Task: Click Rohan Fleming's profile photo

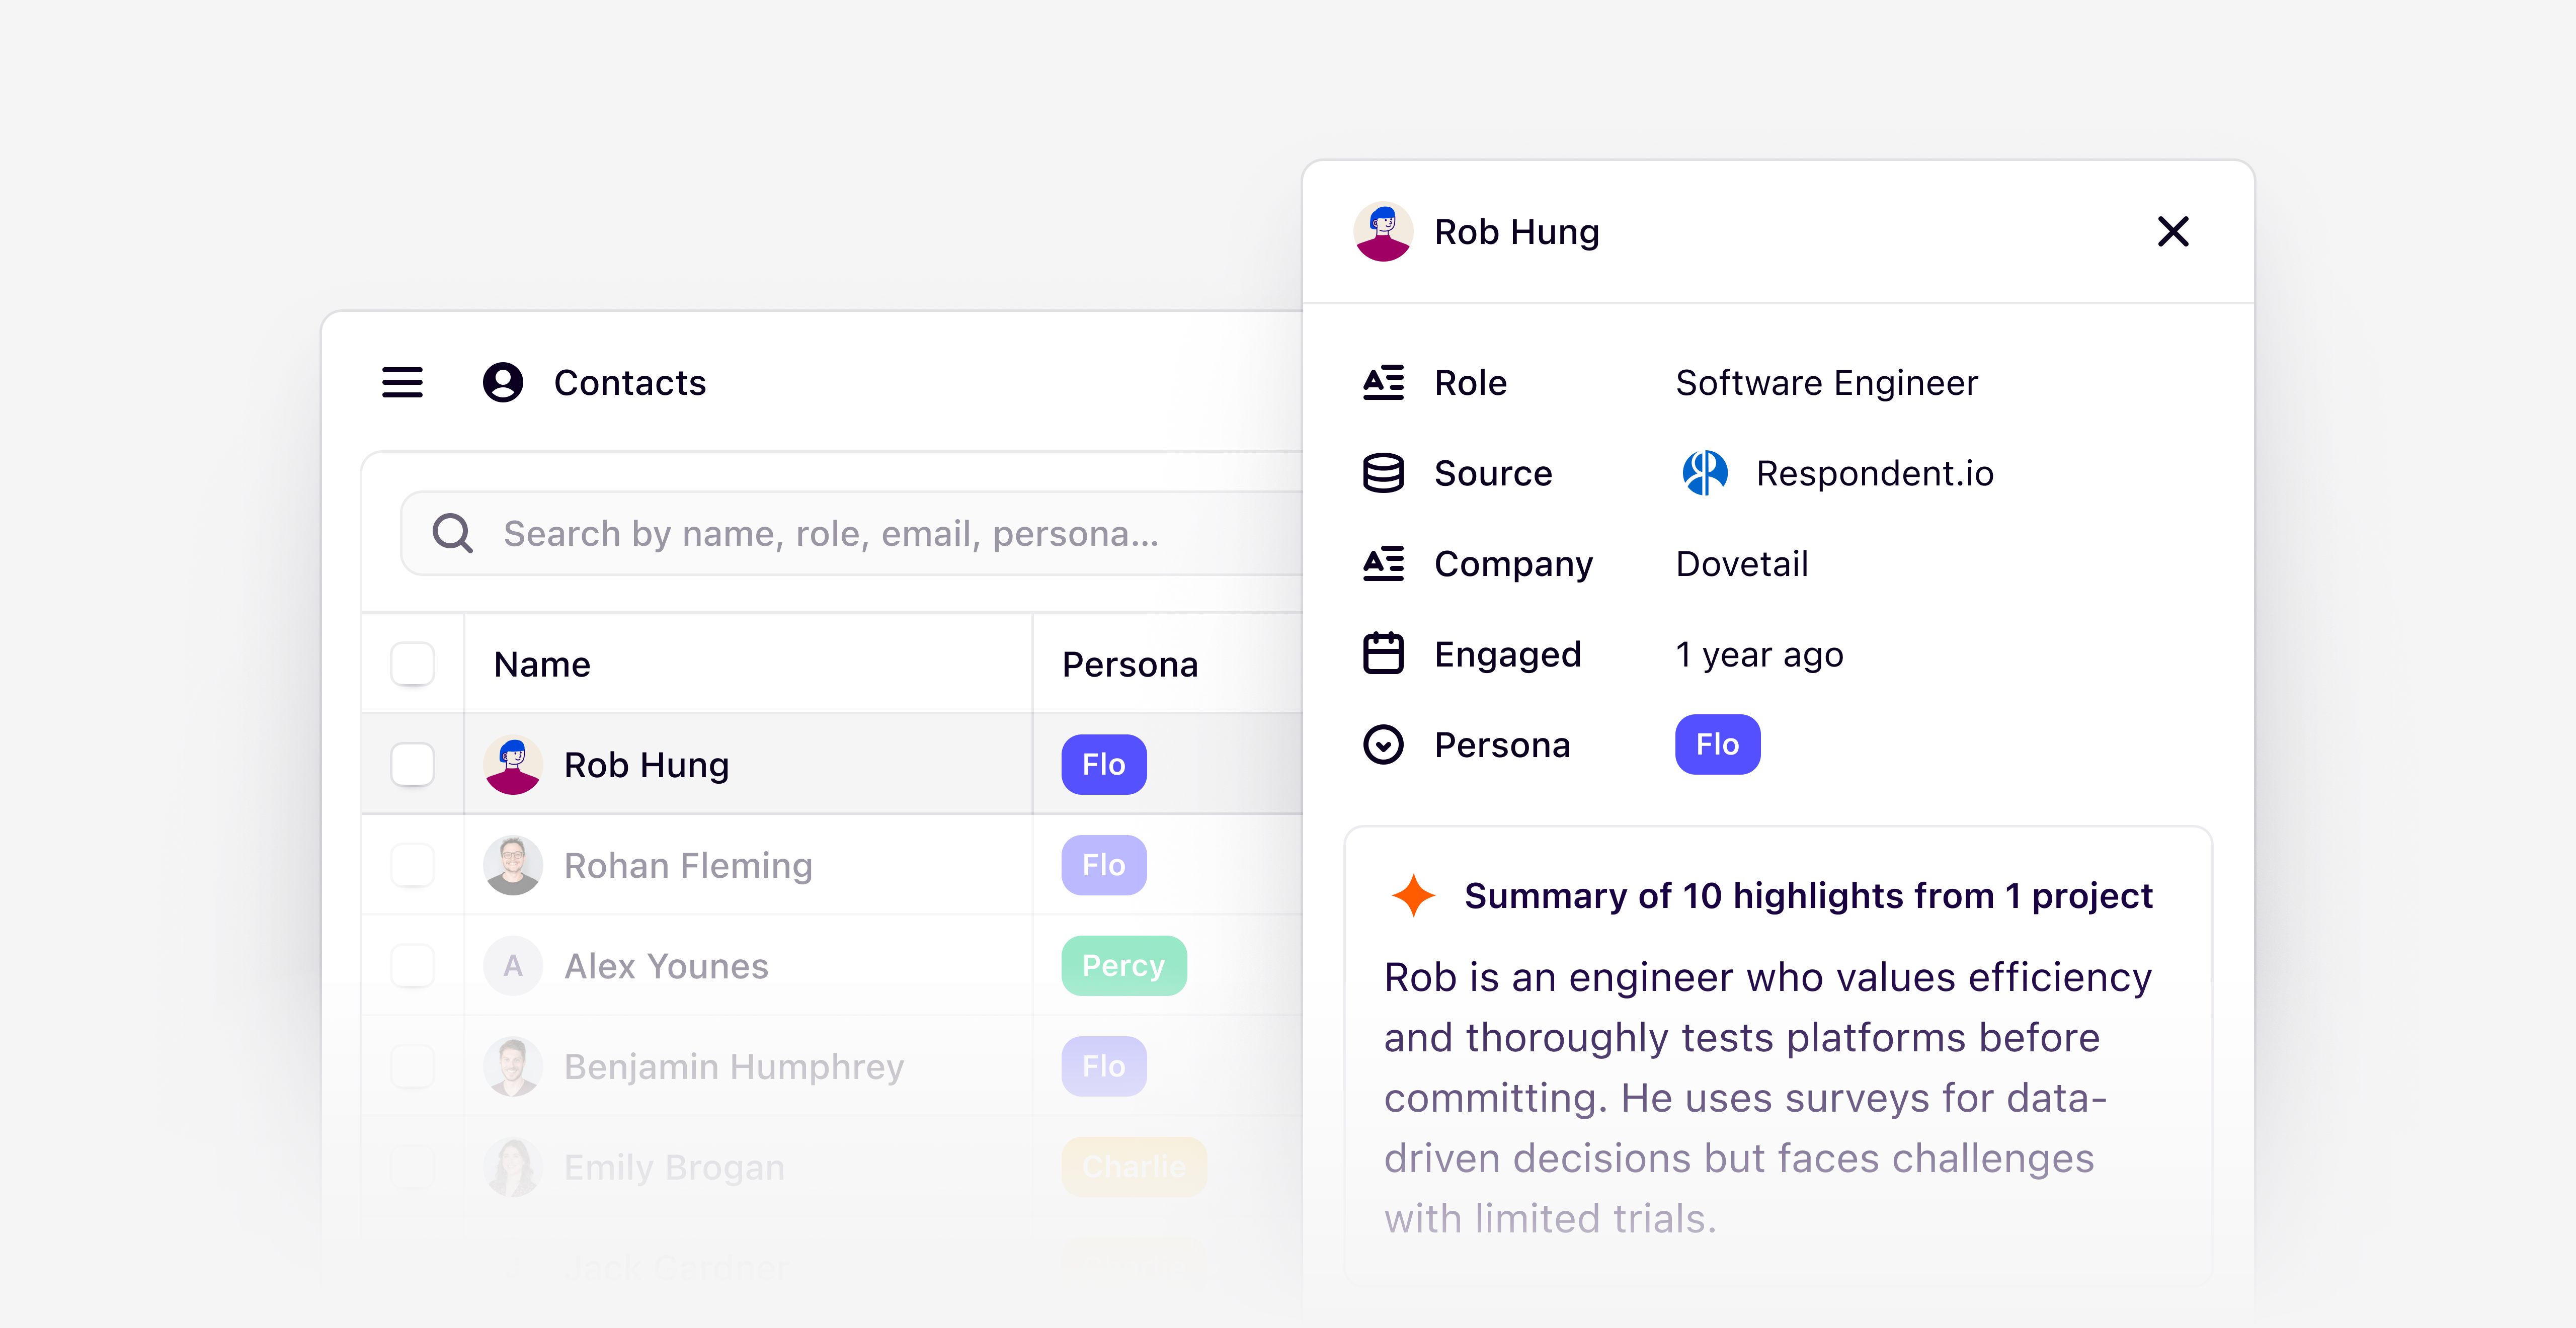Action: 512,865
